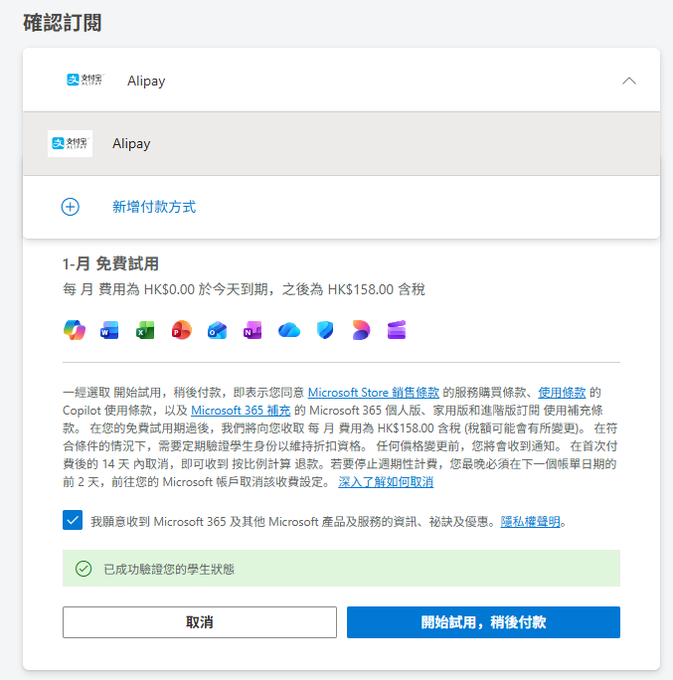
Task: Uncheck the Microsoft 365 marketing info checkbox
Action: coord(72,521)
